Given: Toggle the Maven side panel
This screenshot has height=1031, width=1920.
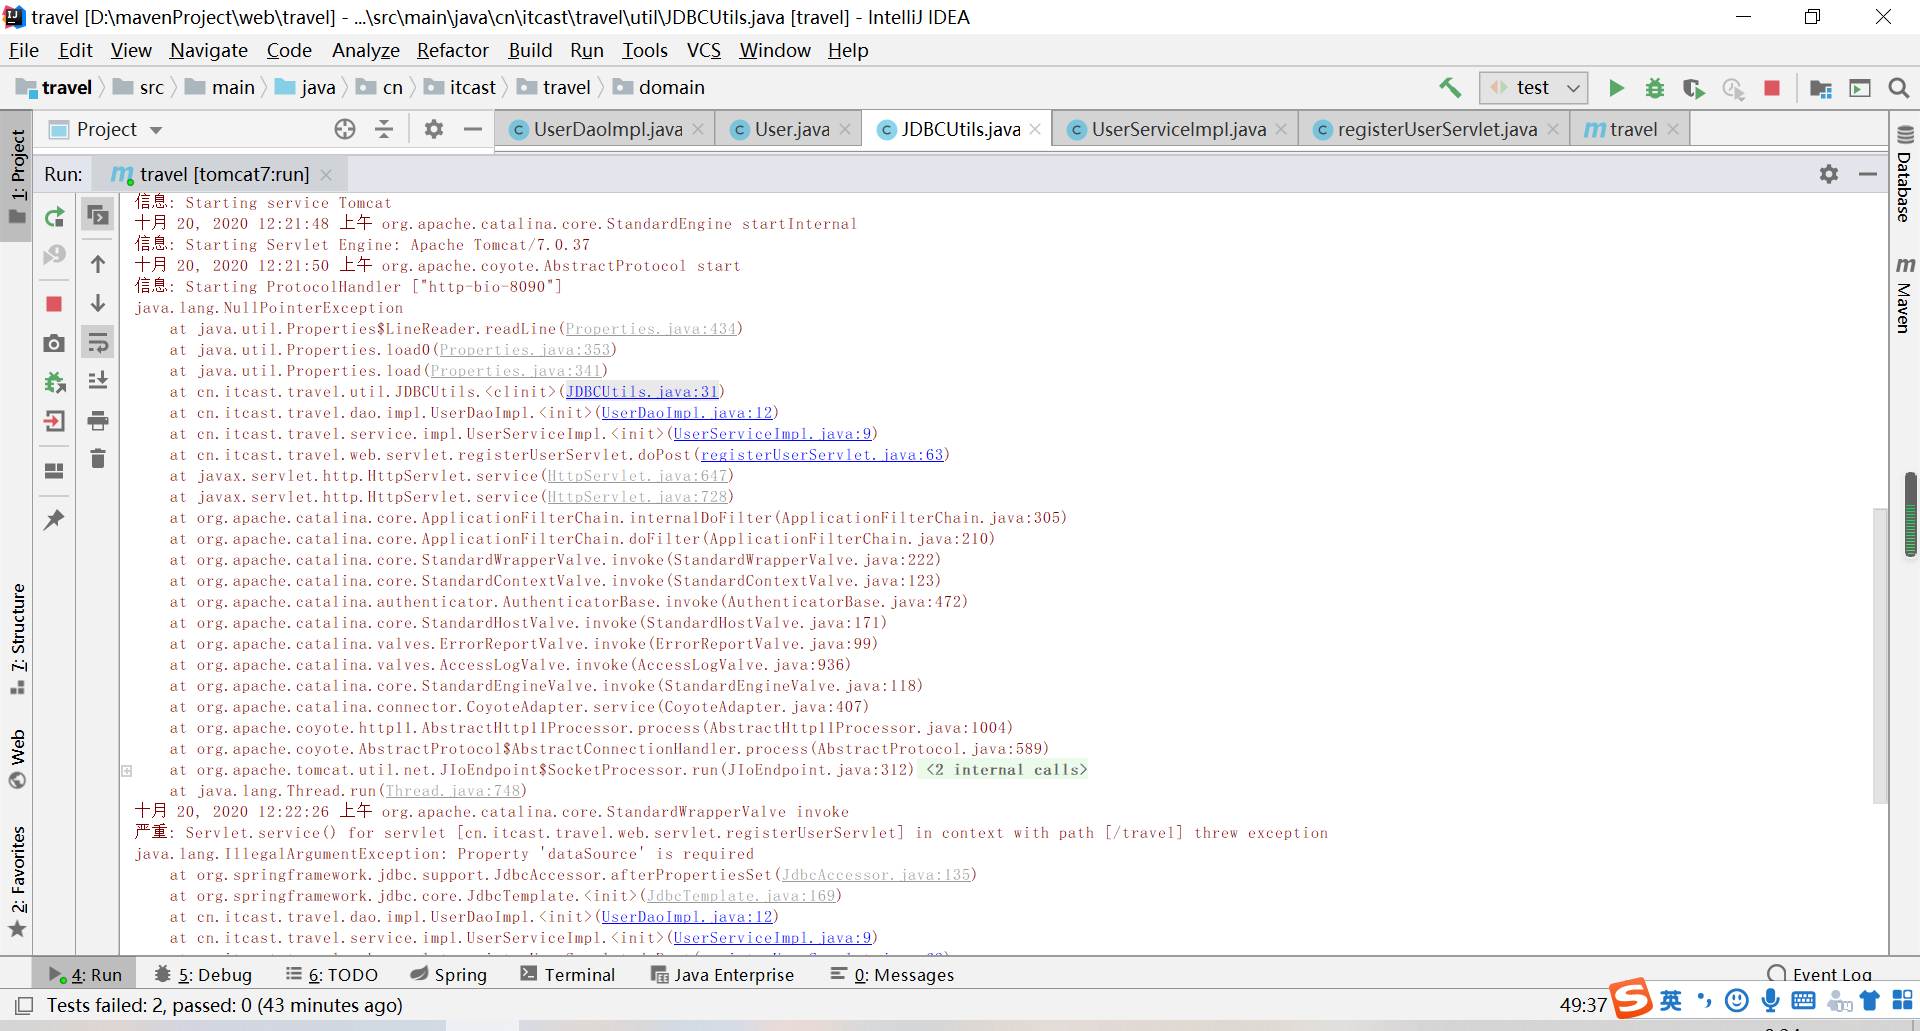Looking at the screenshot, I should point(1904,296).
